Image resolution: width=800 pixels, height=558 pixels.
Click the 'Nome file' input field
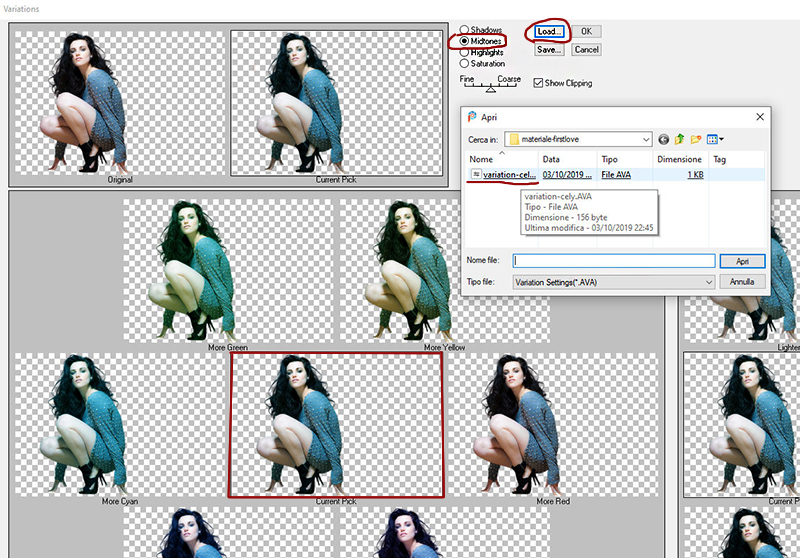click(x=614, y=261)
